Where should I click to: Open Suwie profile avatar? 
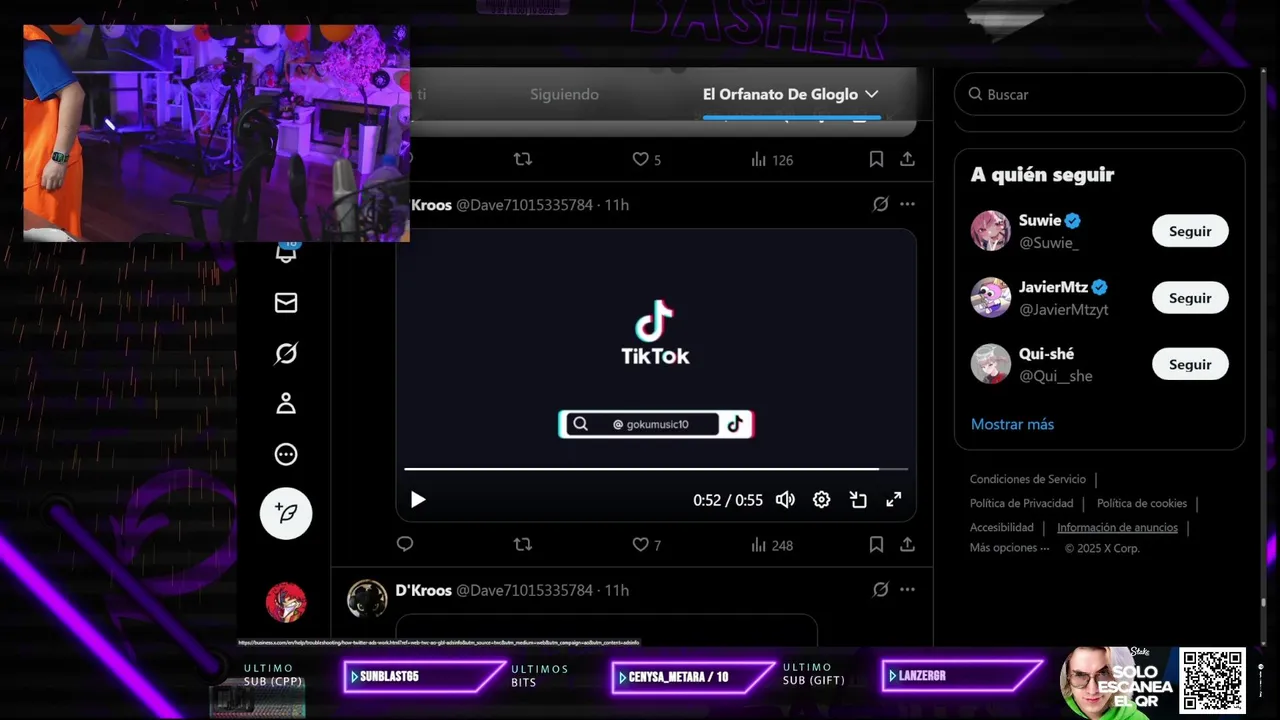991,231
